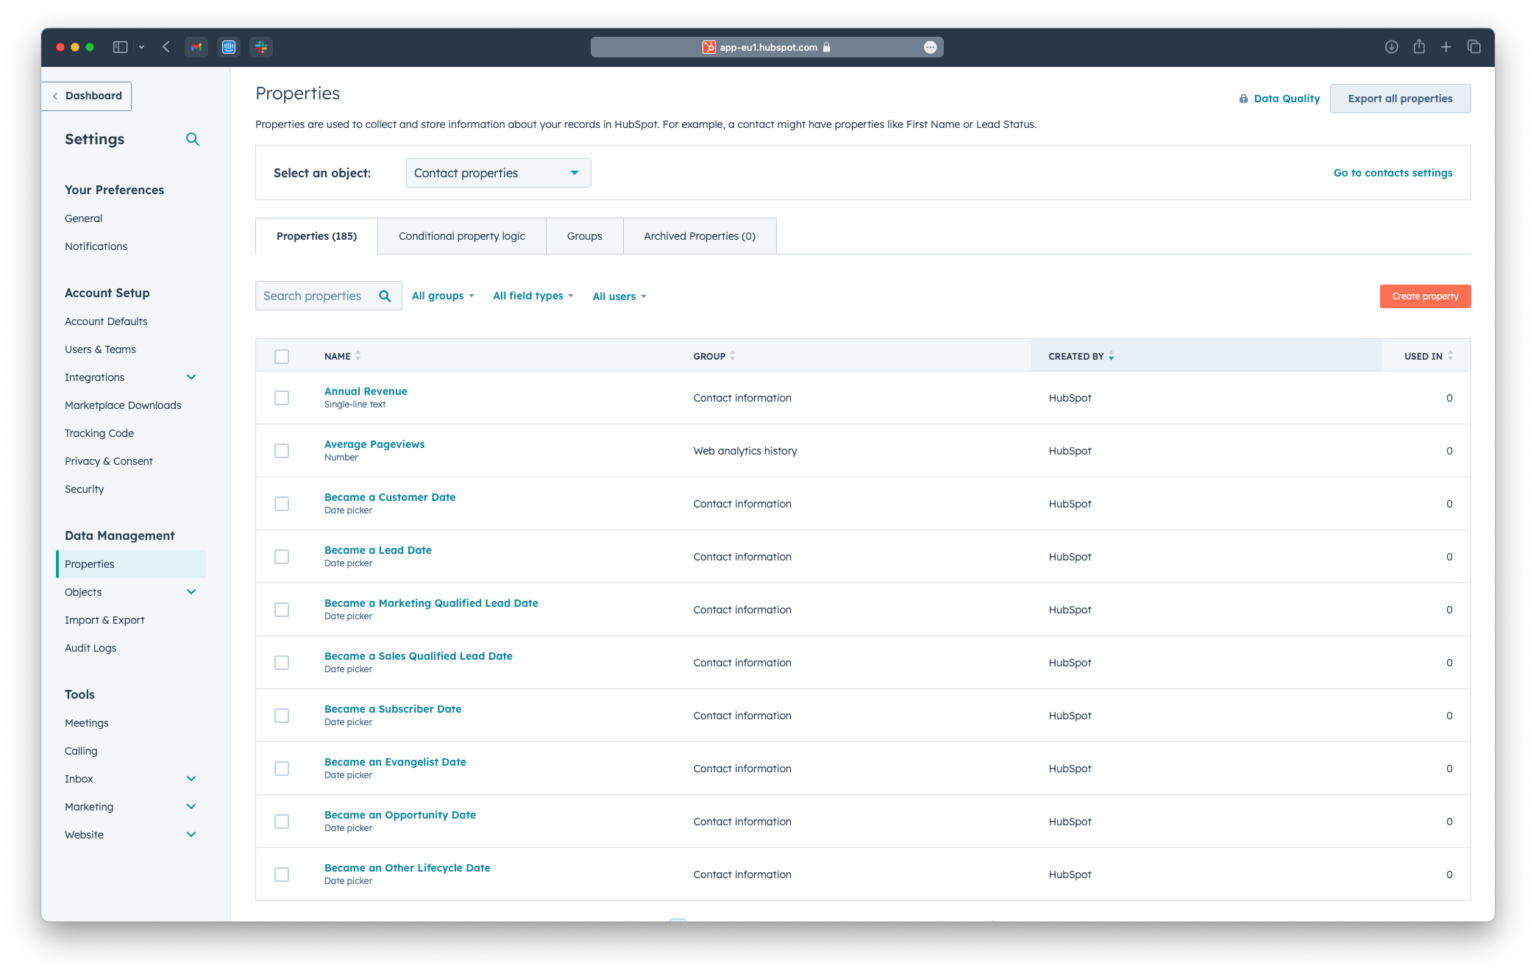Switch to the Archived Properties tab
This screenshot has height=976, width=1536.
pyautogui.click(x=700, y=236)
